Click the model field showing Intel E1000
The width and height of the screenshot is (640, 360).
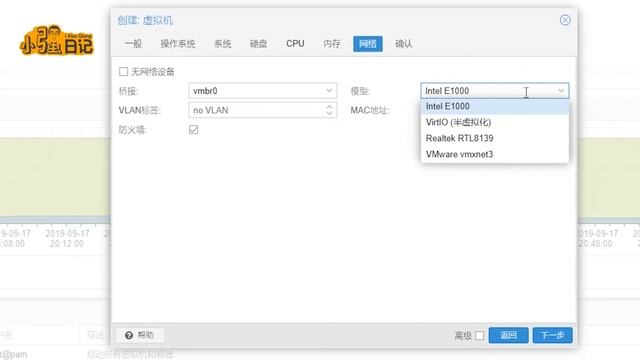pyautogui.click(x=495, y=91)
